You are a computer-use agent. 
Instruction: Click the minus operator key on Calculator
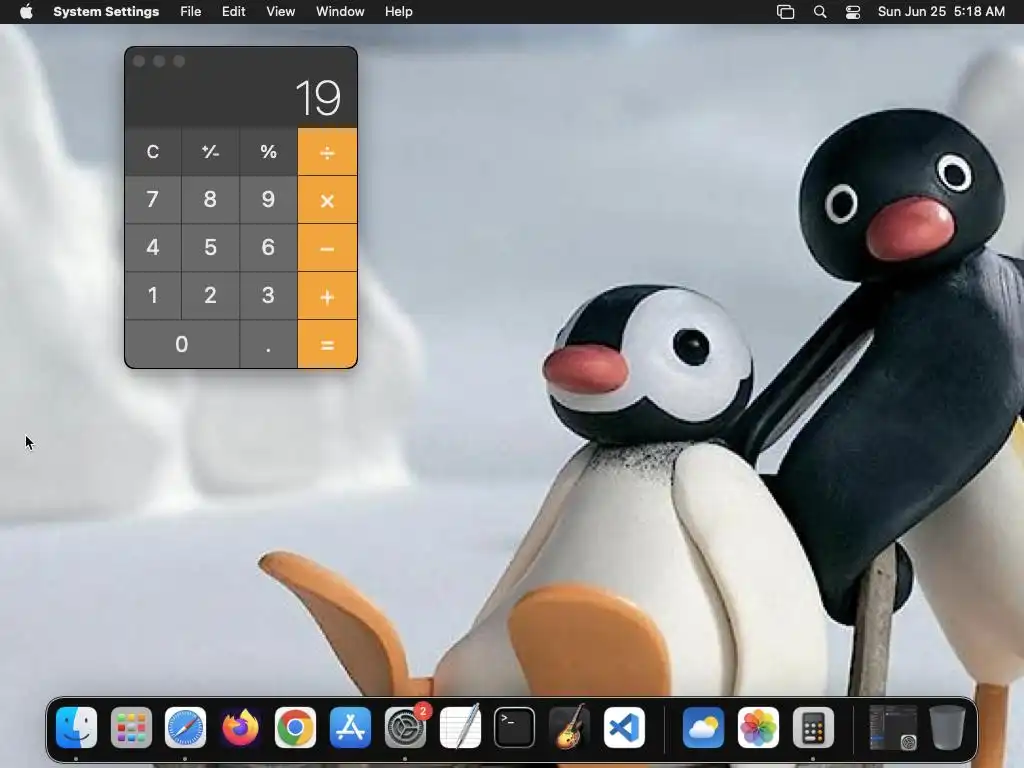click(x=327, y=248)
